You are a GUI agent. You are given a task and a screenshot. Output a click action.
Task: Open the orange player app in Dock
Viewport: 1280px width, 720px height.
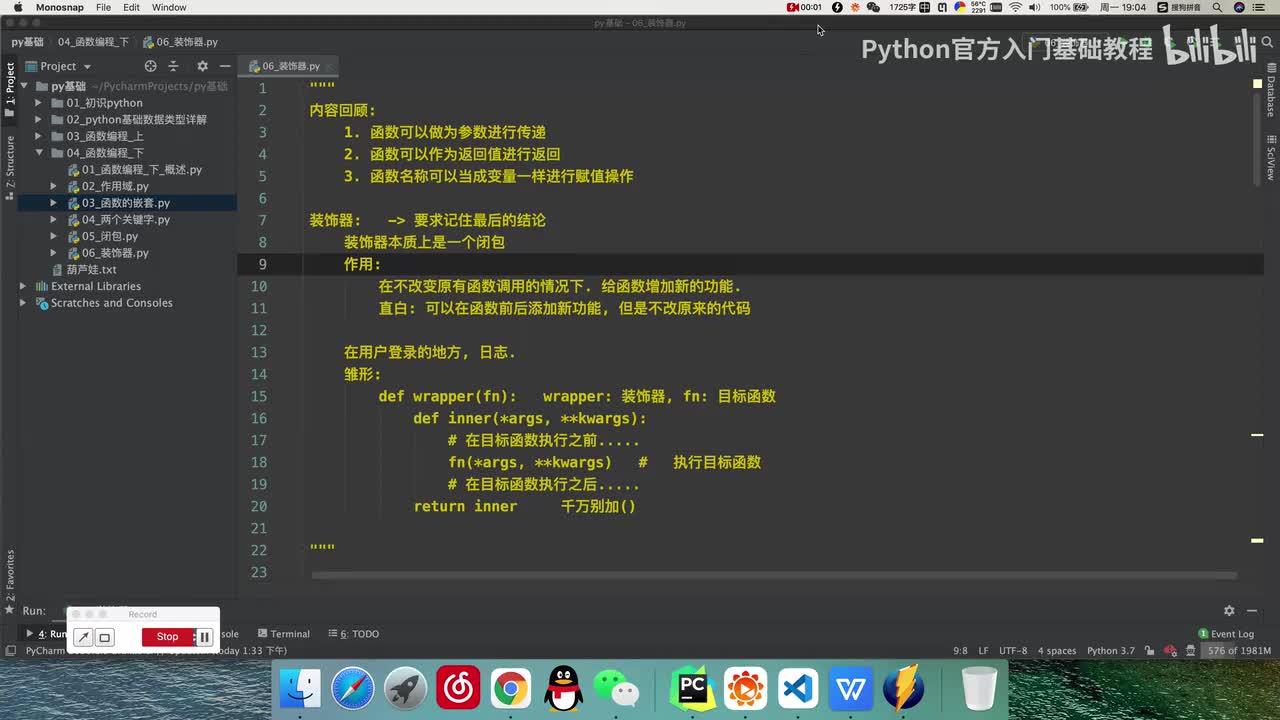[745, 689]
